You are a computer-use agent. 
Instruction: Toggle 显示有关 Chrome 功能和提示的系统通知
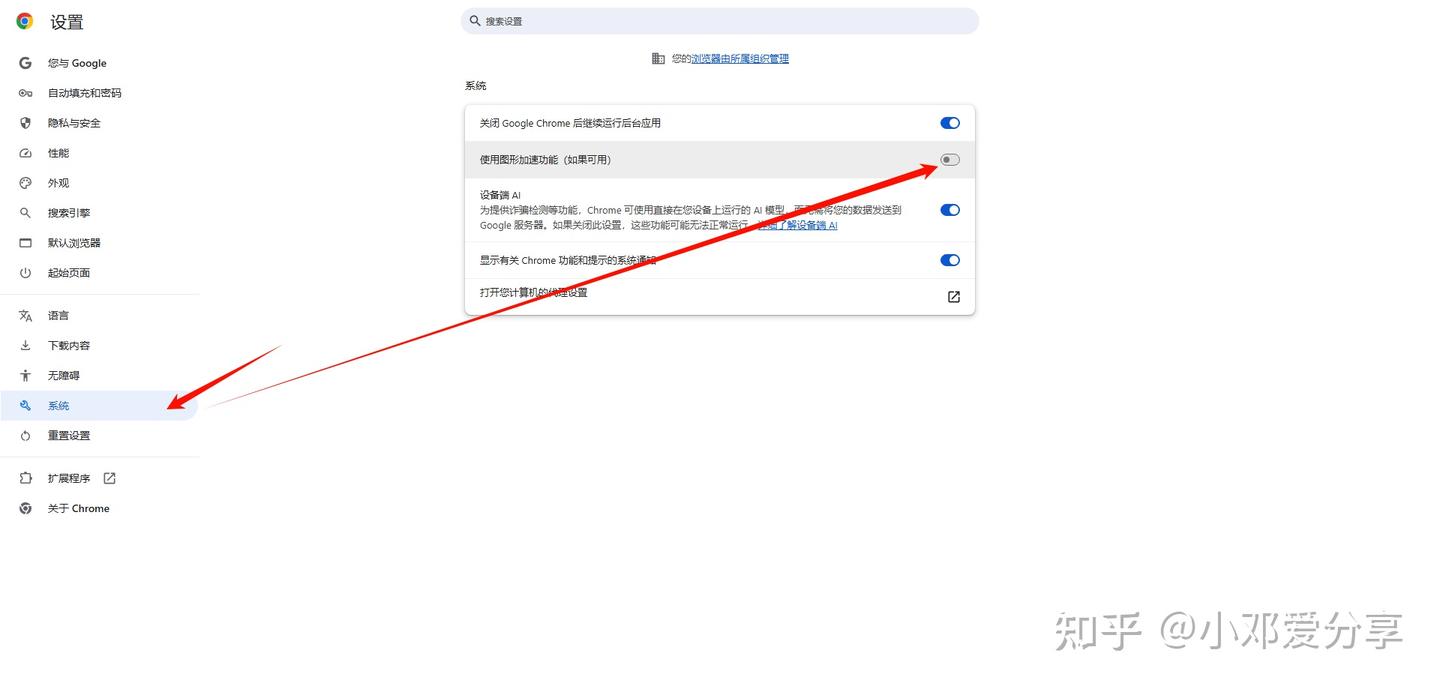pyautogui.click(x=950, y=260)
